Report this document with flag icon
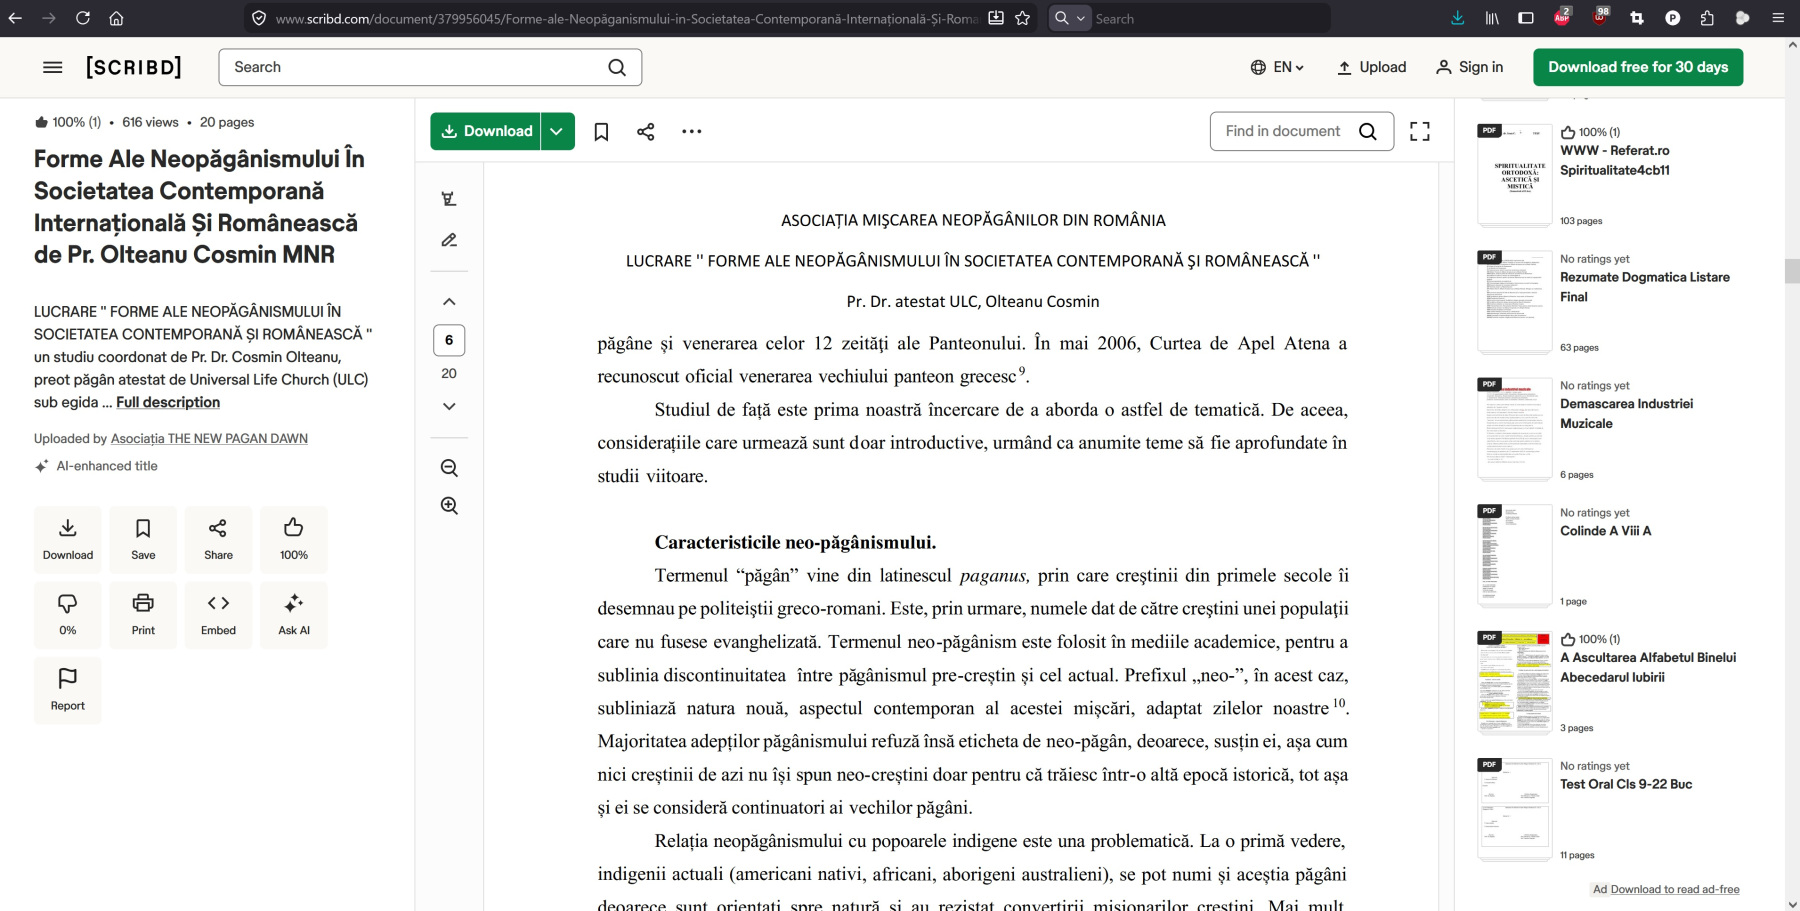Image resolution: width=1800 pixels, height=911 pixels. 68,689
